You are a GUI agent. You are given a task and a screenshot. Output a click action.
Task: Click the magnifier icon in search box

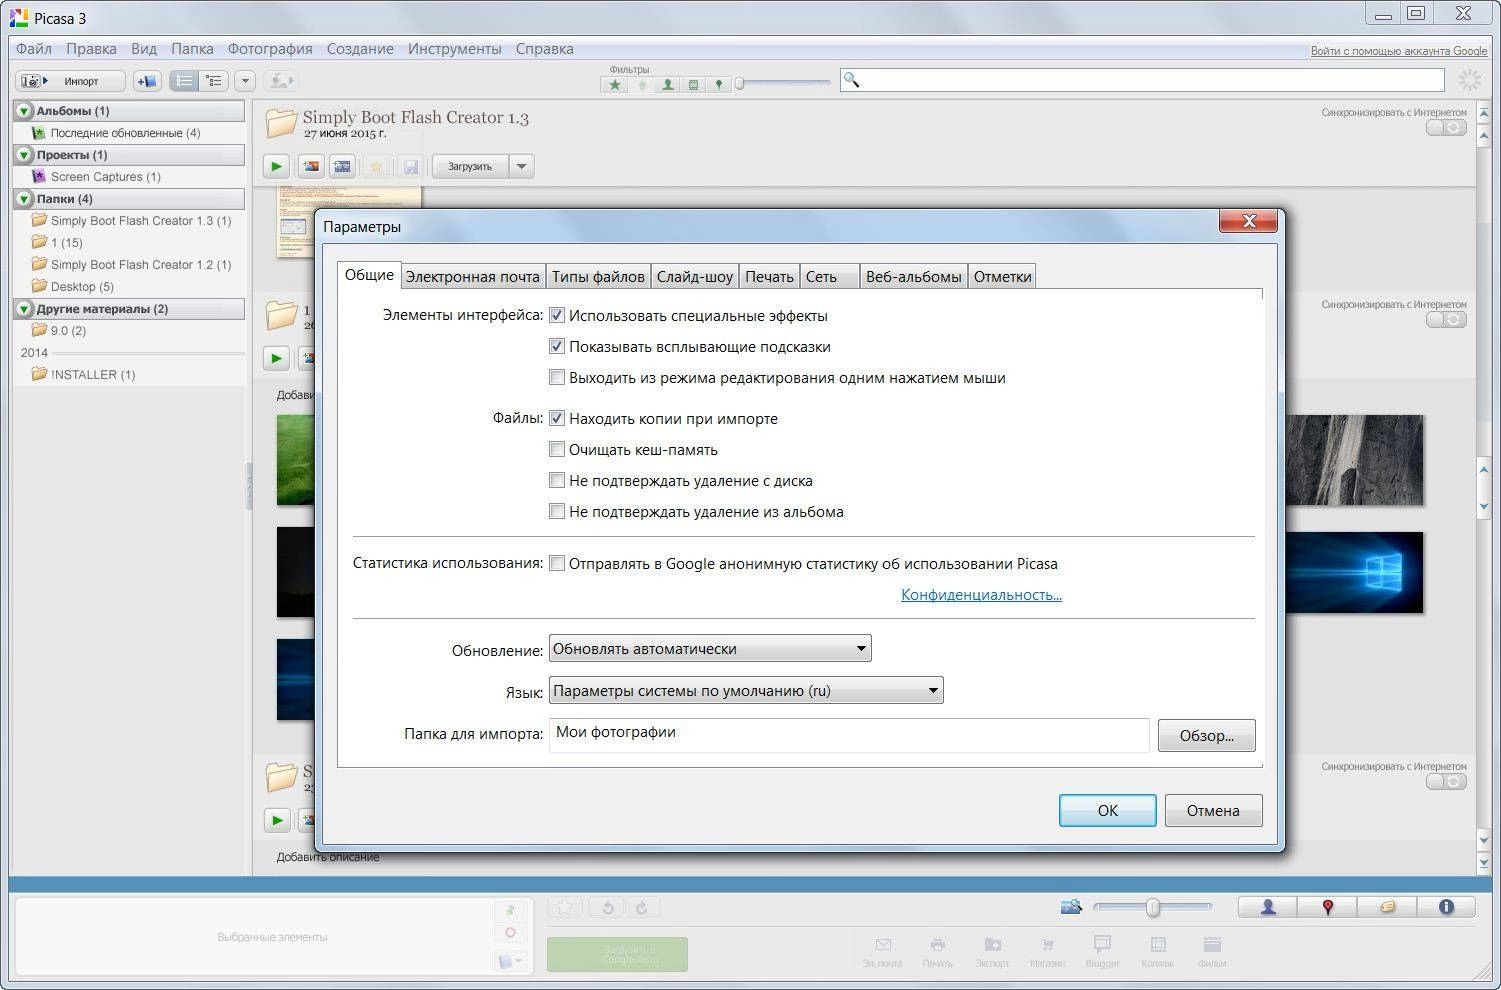(x=851, y=80)
